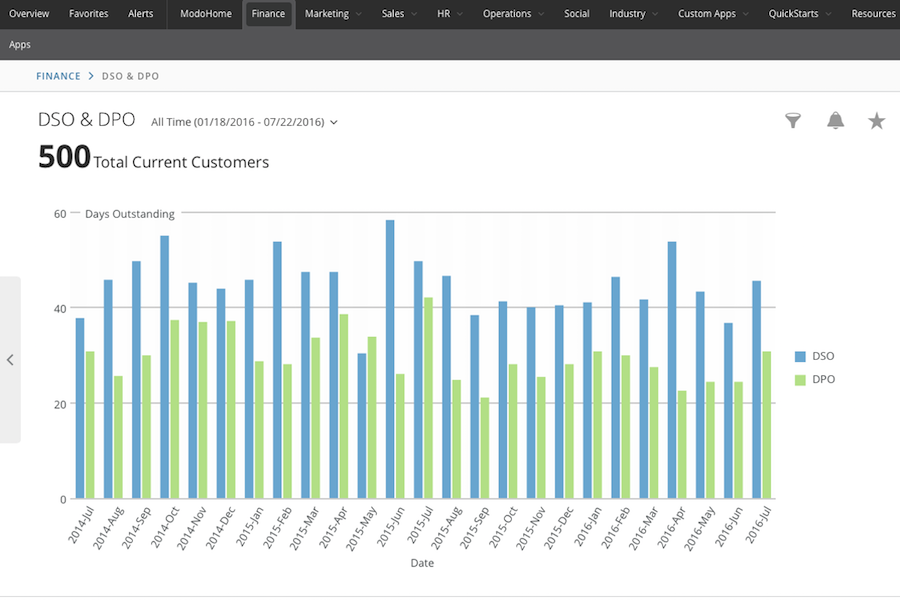The height and width of the screenshot is (600, 900).
Task: Go to the Overview tab
Action: [x=29, y=14]
